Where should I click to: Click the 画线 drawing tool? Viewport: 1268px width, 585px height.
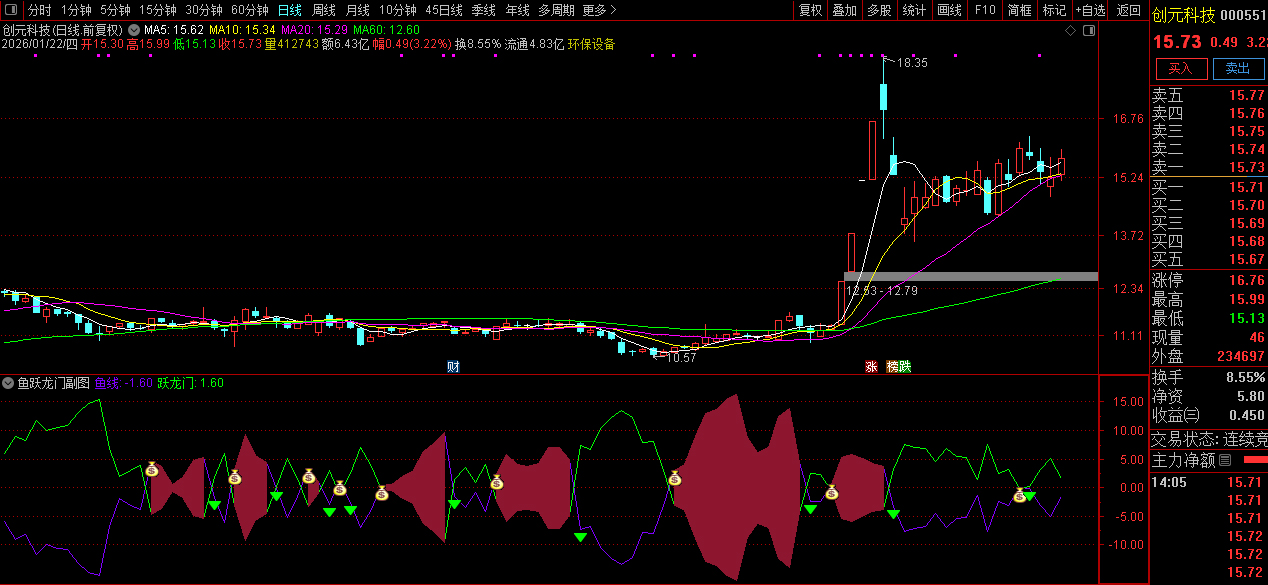click(x=949, y=10)
